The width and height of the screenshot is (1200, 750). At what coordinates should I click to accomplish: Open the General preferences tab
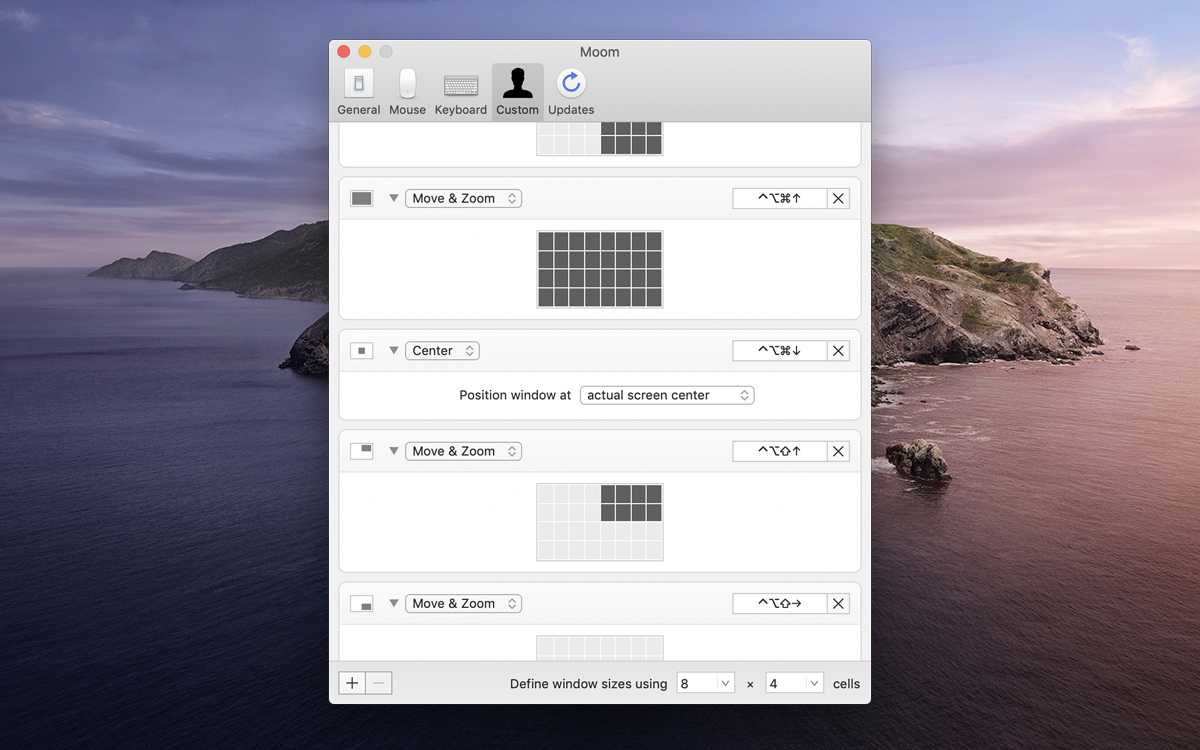(358, 93)
